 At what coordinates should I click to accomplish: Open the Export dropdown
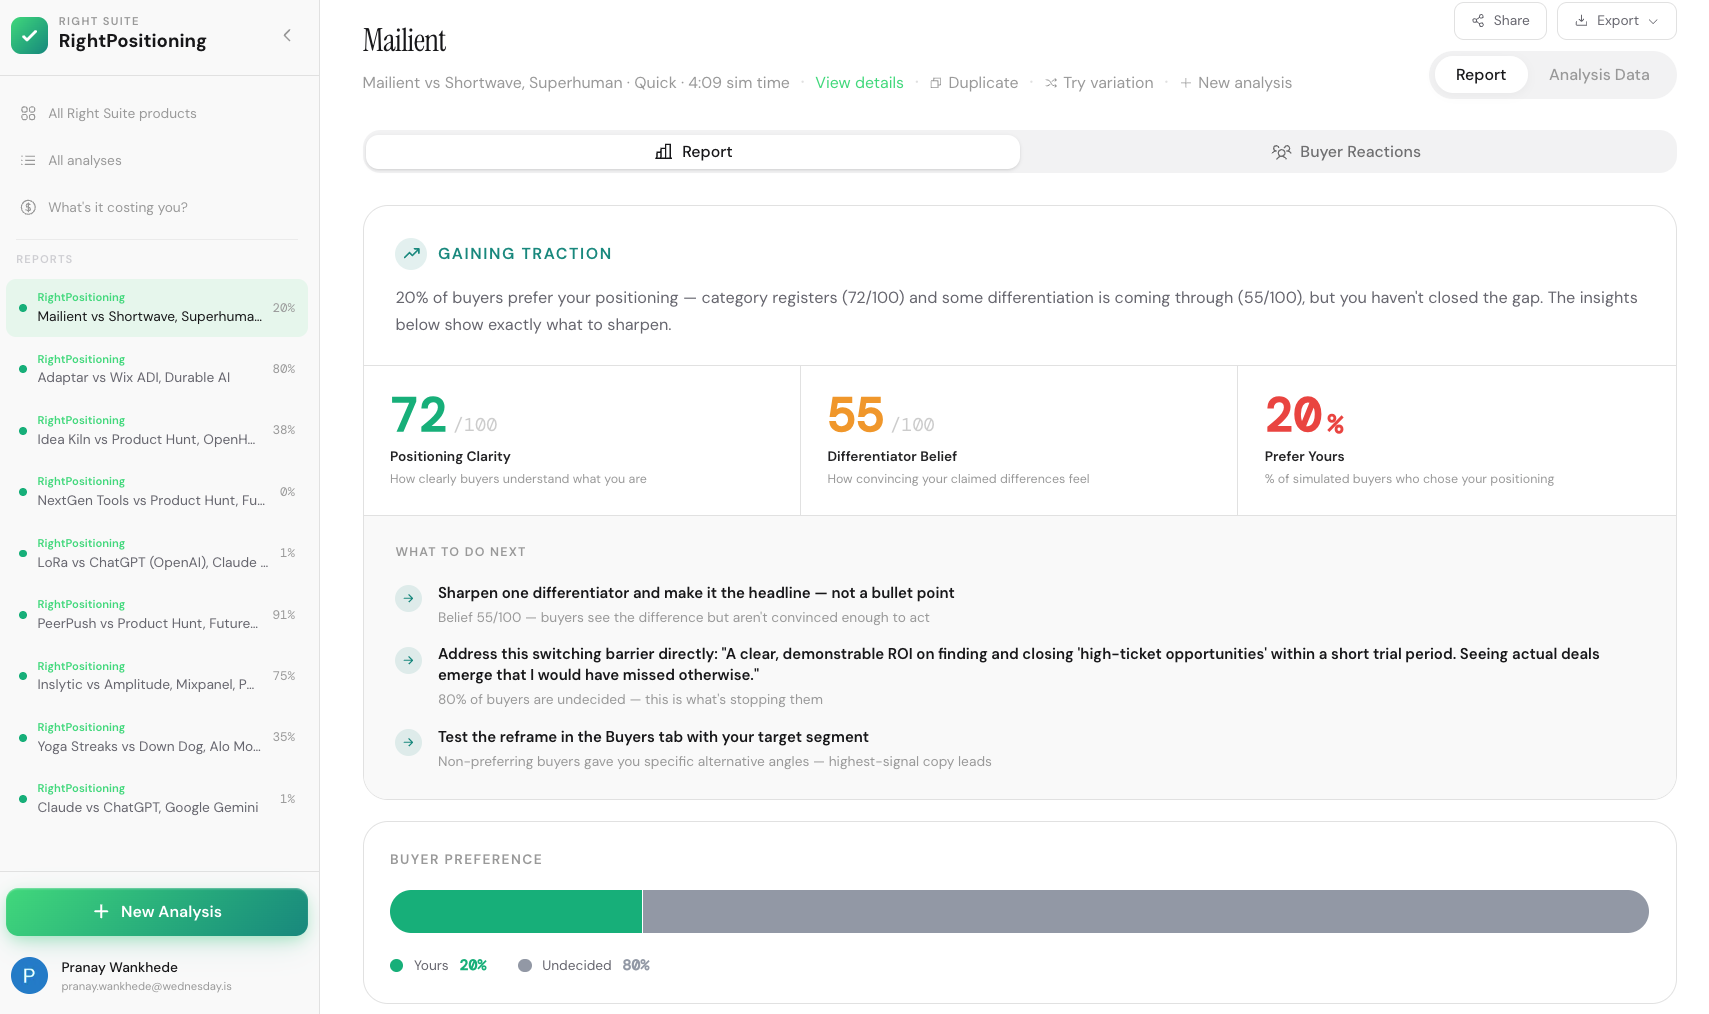1616,21
